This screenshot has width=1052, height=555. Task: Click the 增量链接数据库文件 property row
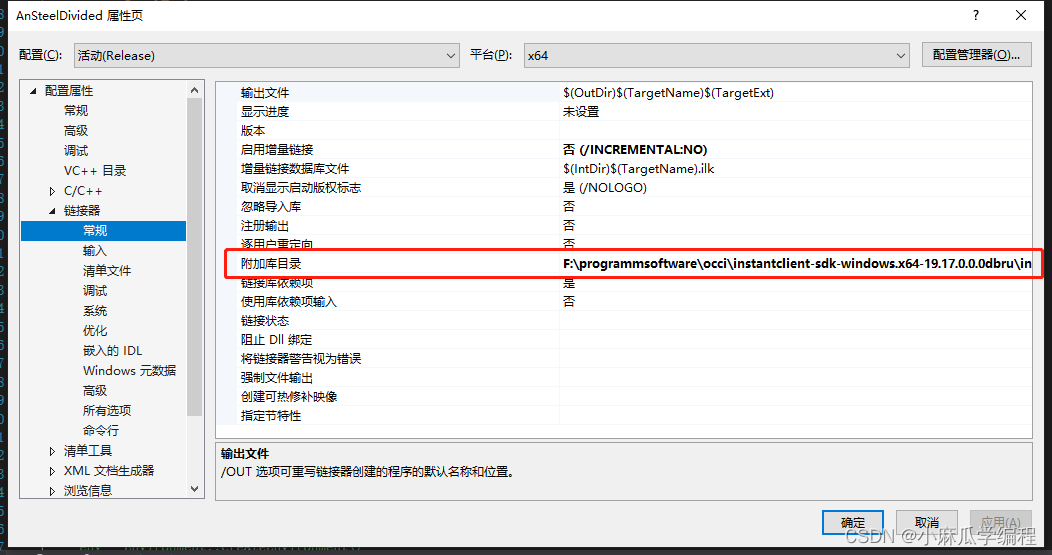(x=623, y=168)
